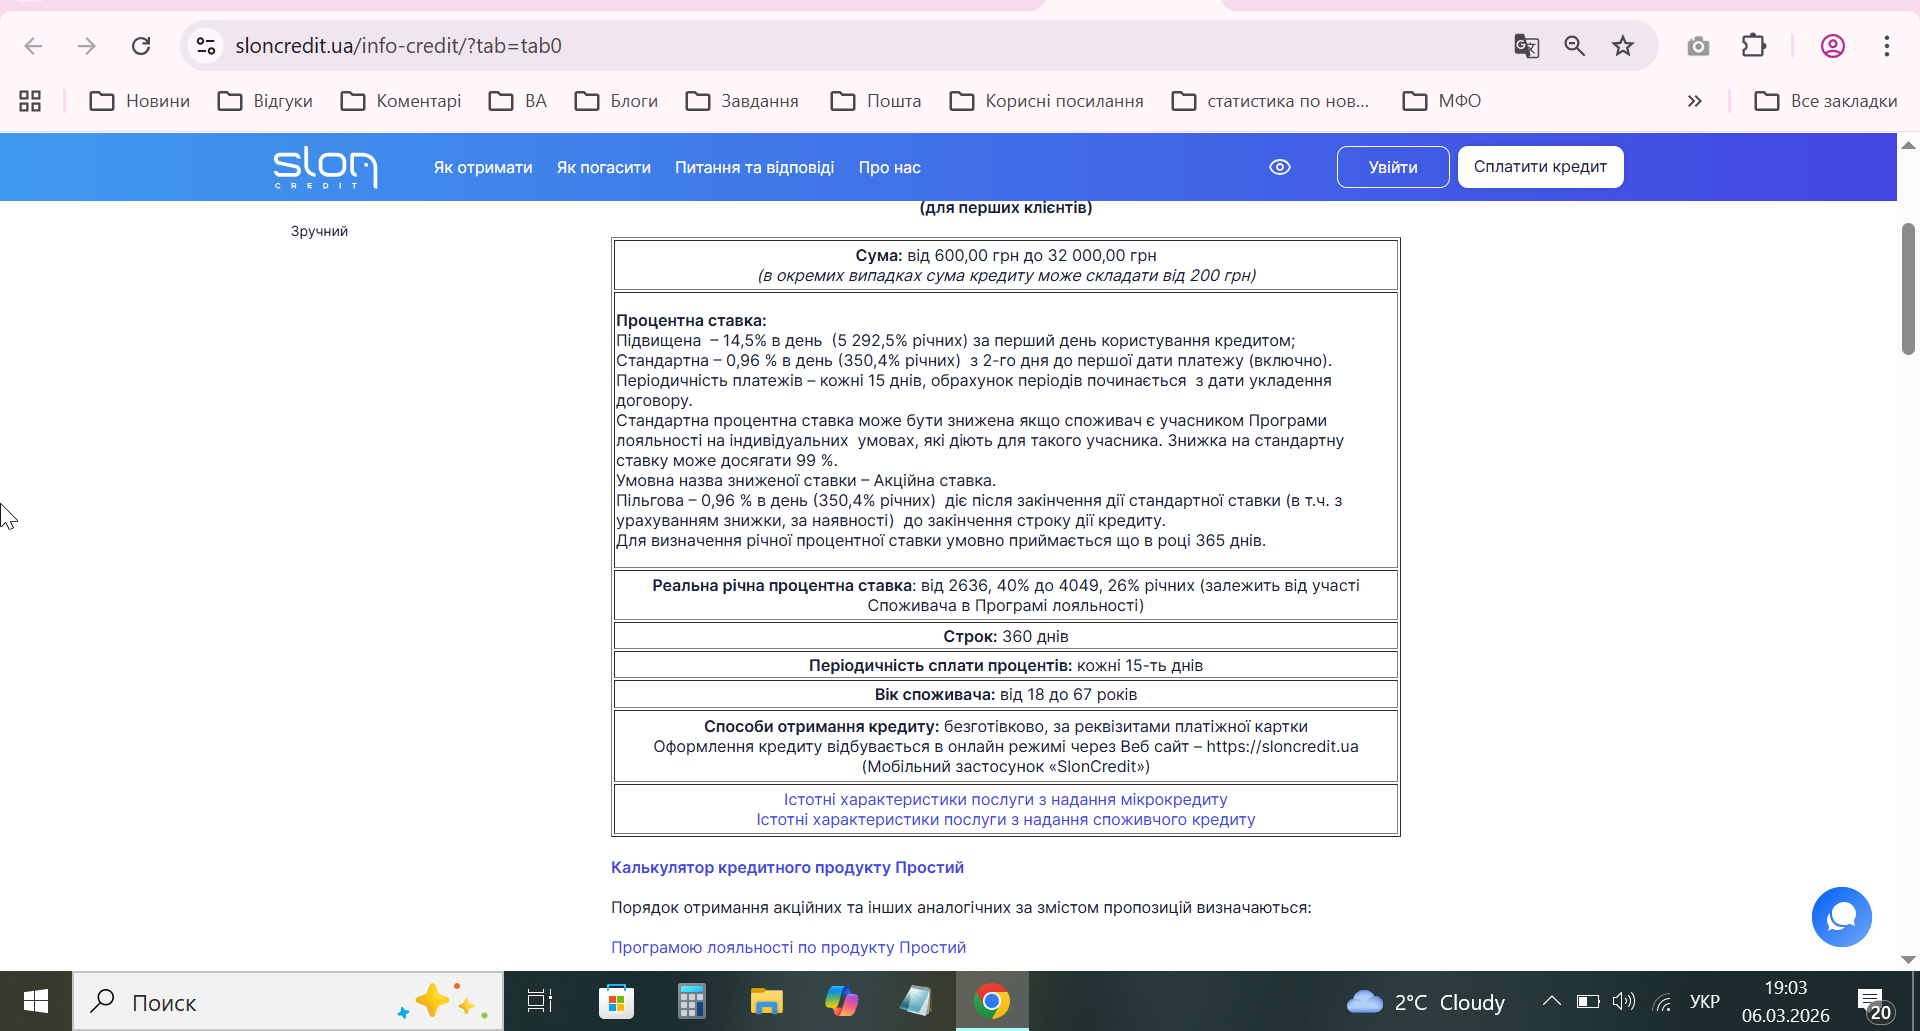1920x1031 pixels.
Task: Show the hidden bookmarks overflow chevron
Action: click(1694, 101)
